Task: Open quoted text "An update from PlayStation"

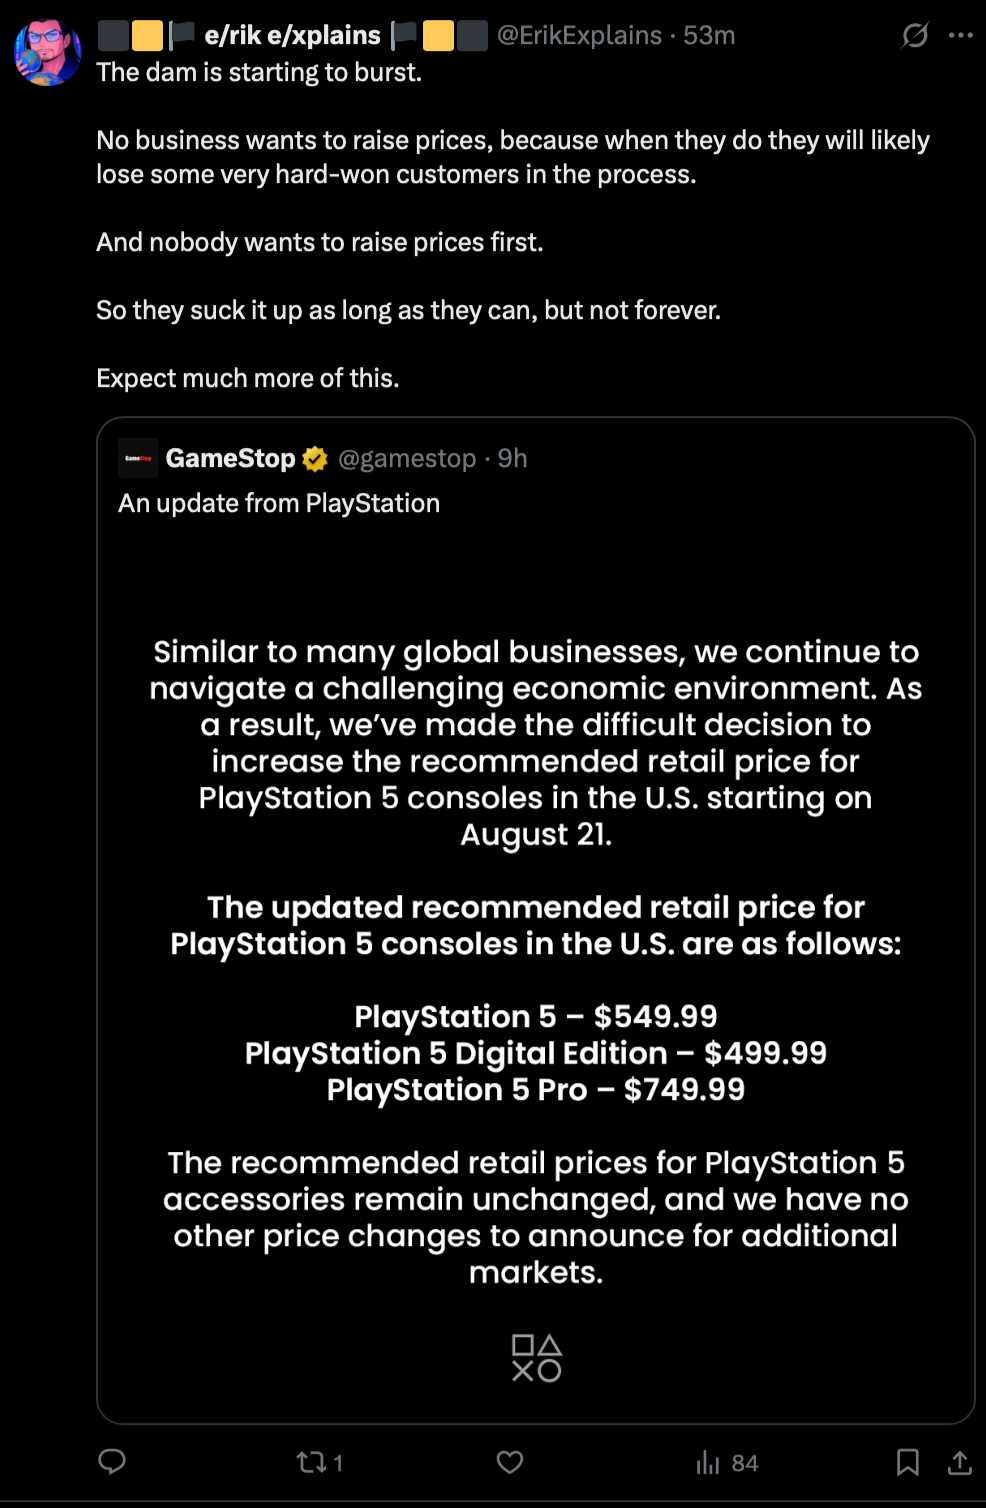Action: coord(279,503)
